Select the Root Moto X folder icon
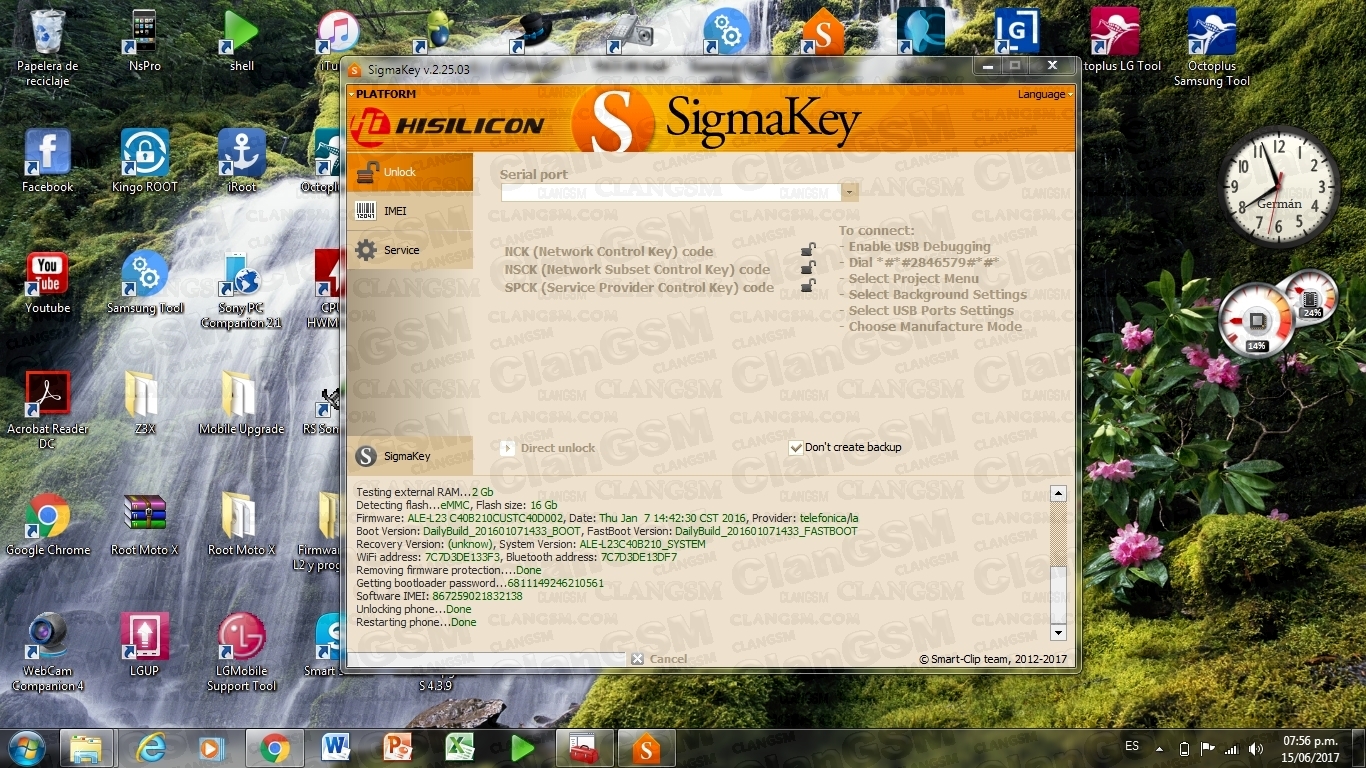1366x768 pixels. coord(241,525)
